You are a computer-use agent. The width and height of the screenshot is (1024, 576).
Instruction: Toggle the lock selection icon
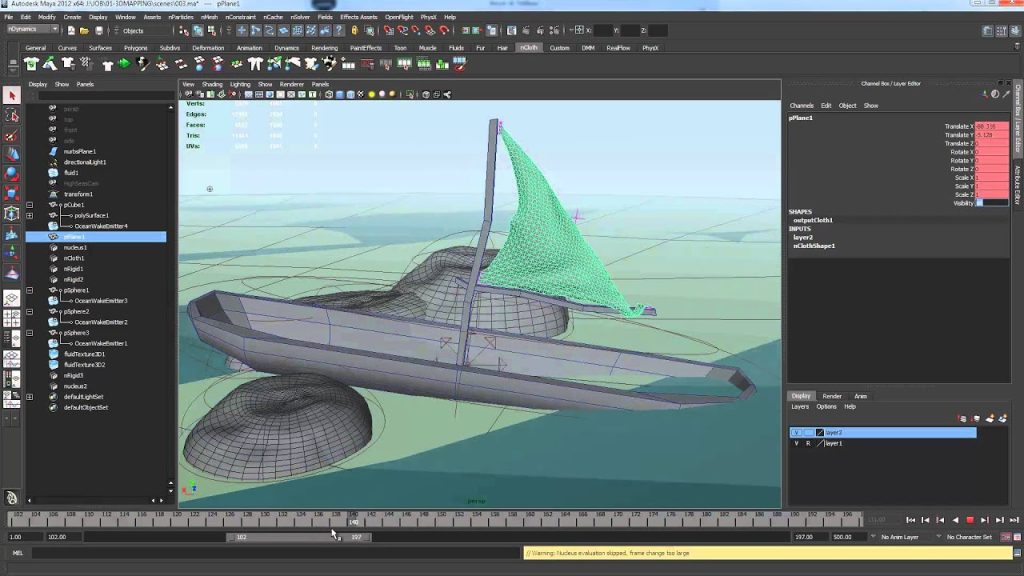coord(355,31)
